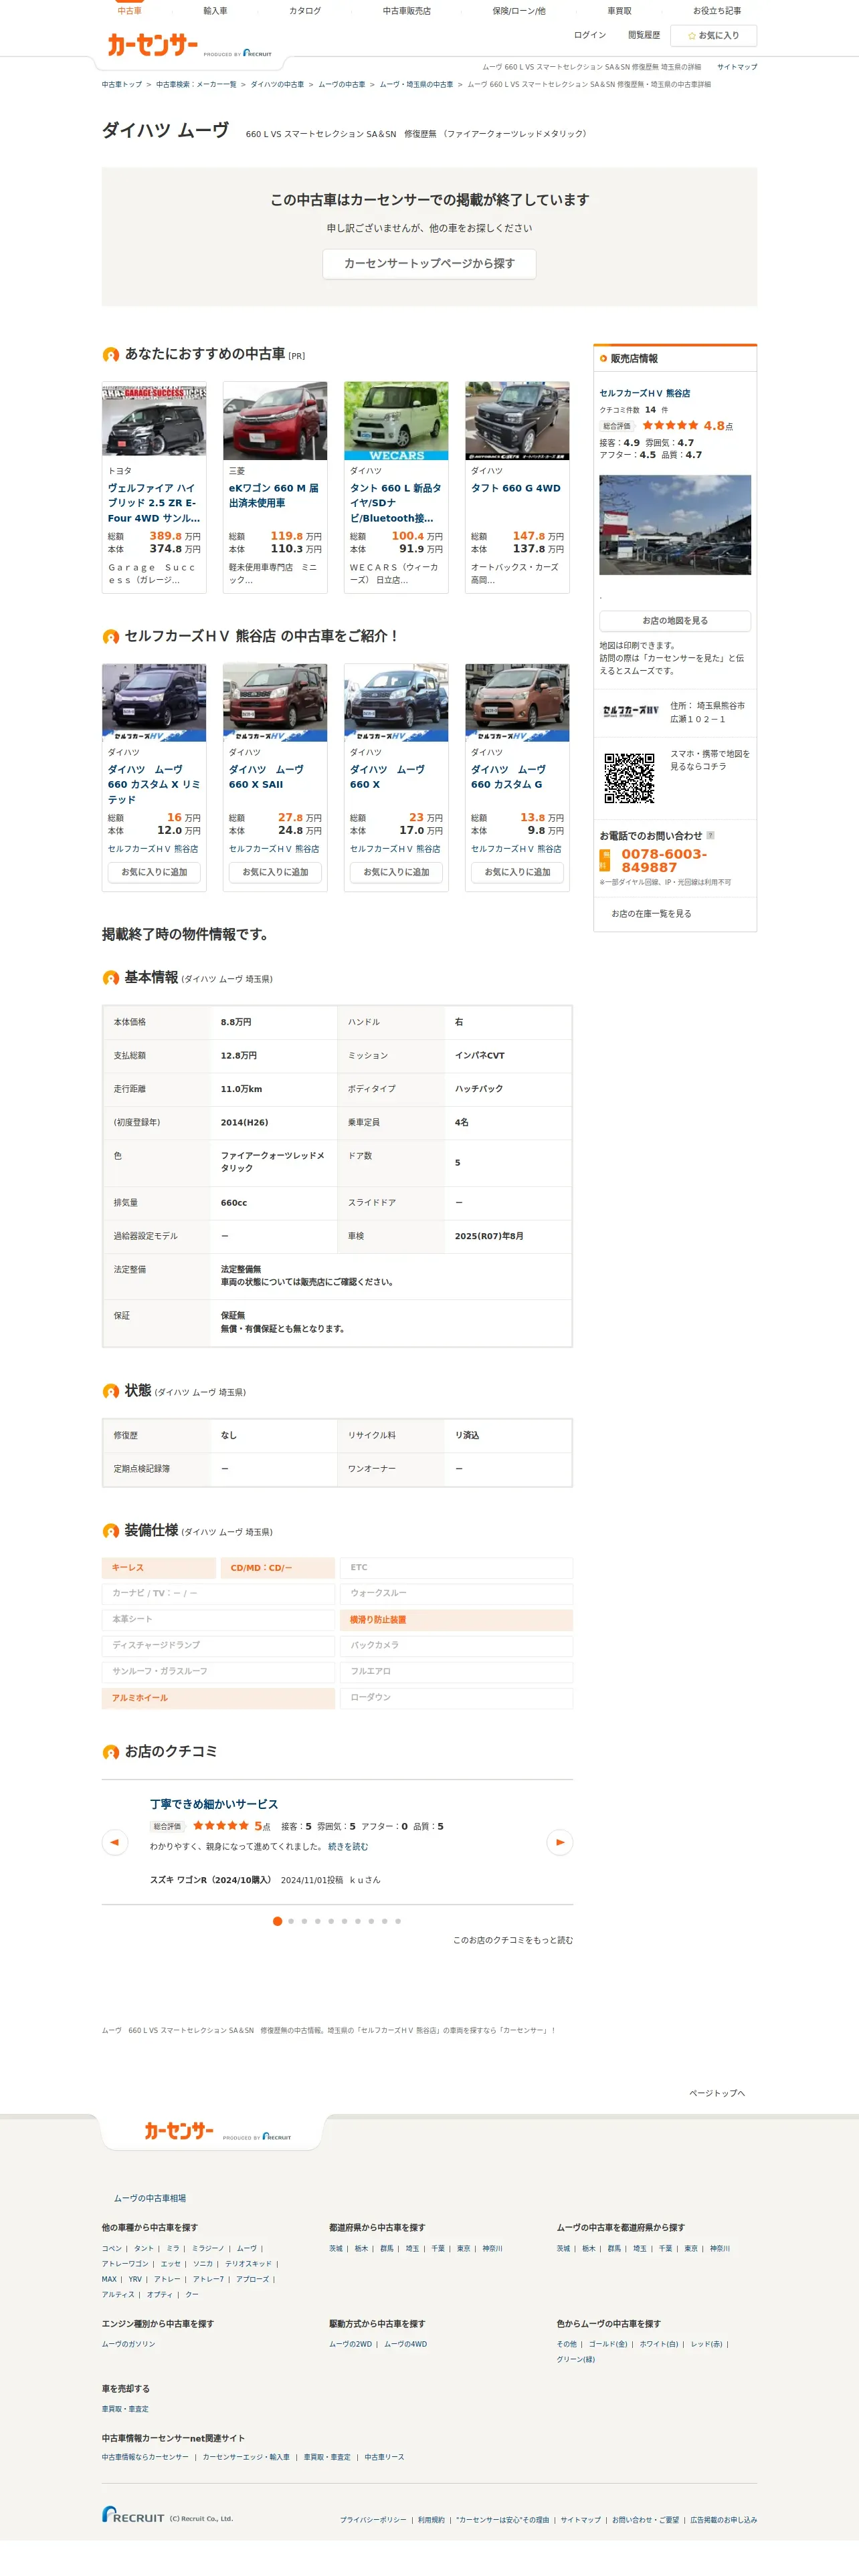This screenshot has width=859, height=2576.
Task: Click the カーセンサーエッジ・輸入車 footer link
Action: pyautogui.click(x=246, y=2457)
